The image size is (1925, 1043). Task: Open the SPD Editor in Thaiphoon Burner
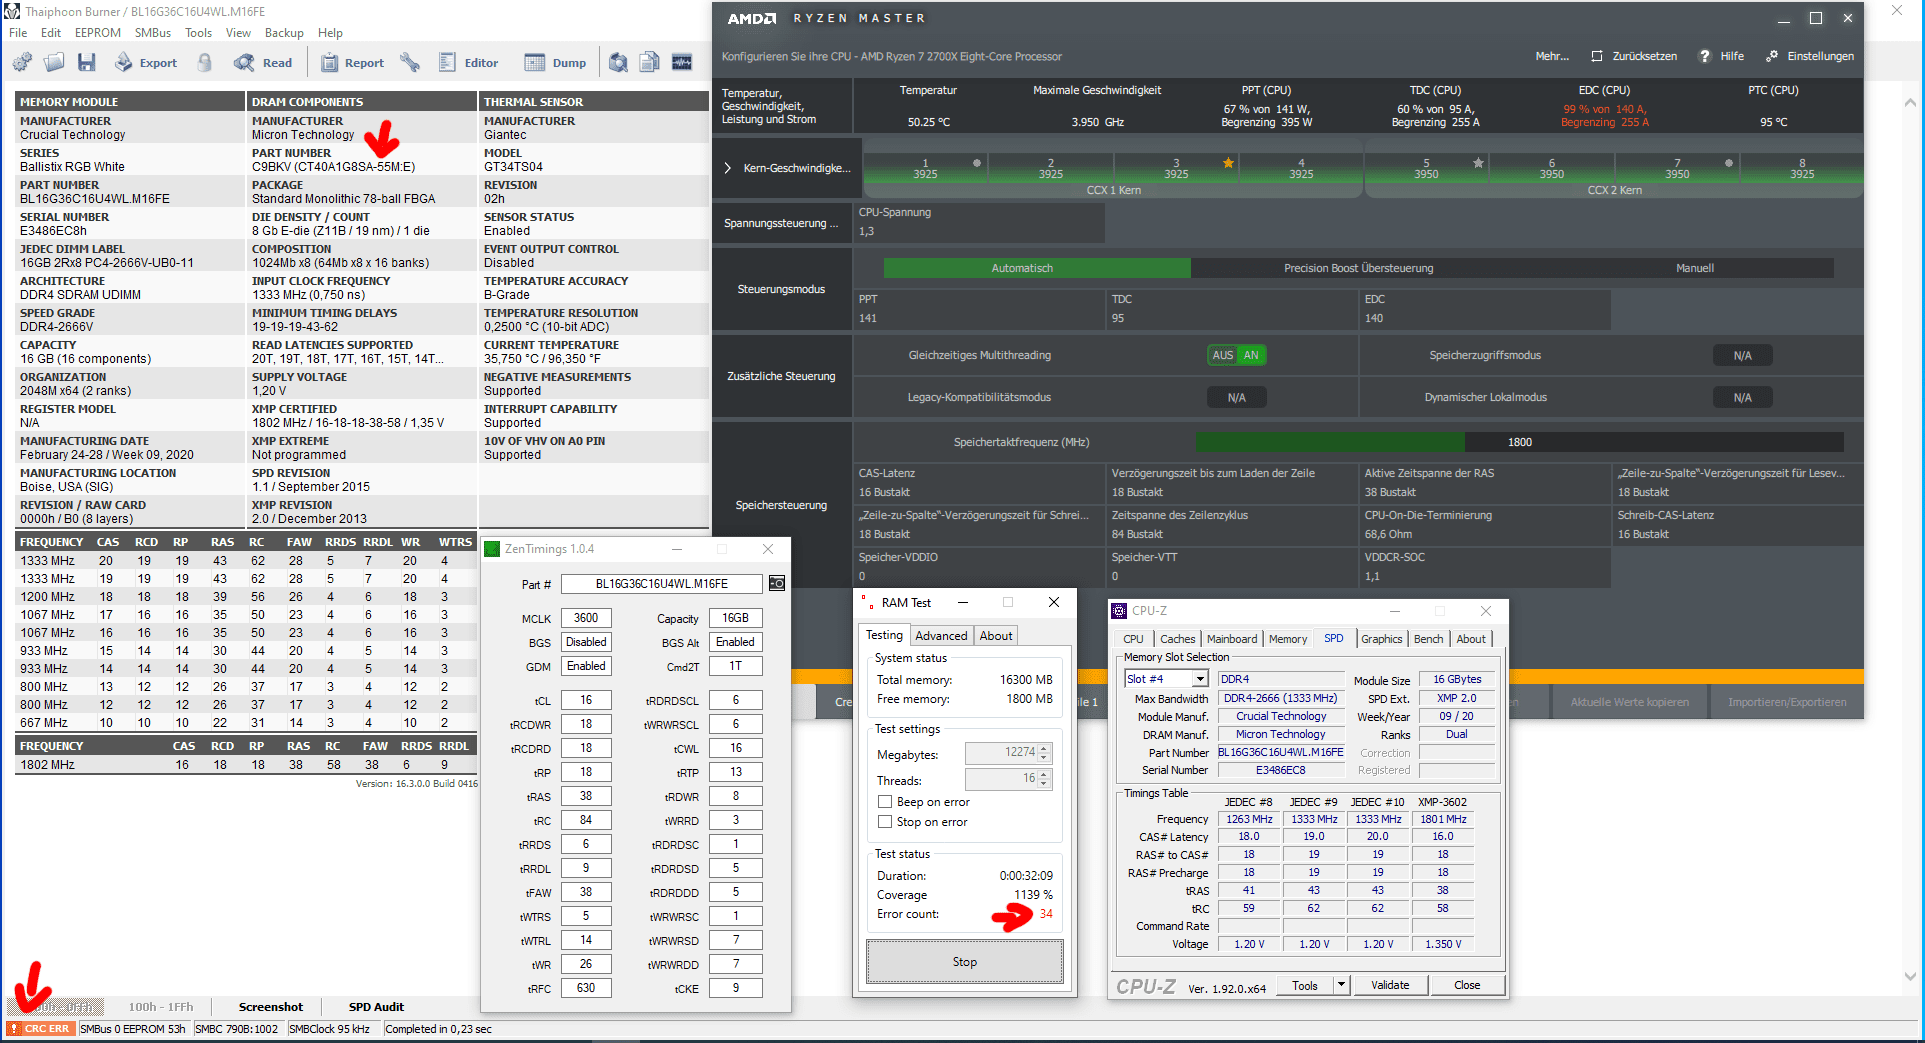(468, 62)
